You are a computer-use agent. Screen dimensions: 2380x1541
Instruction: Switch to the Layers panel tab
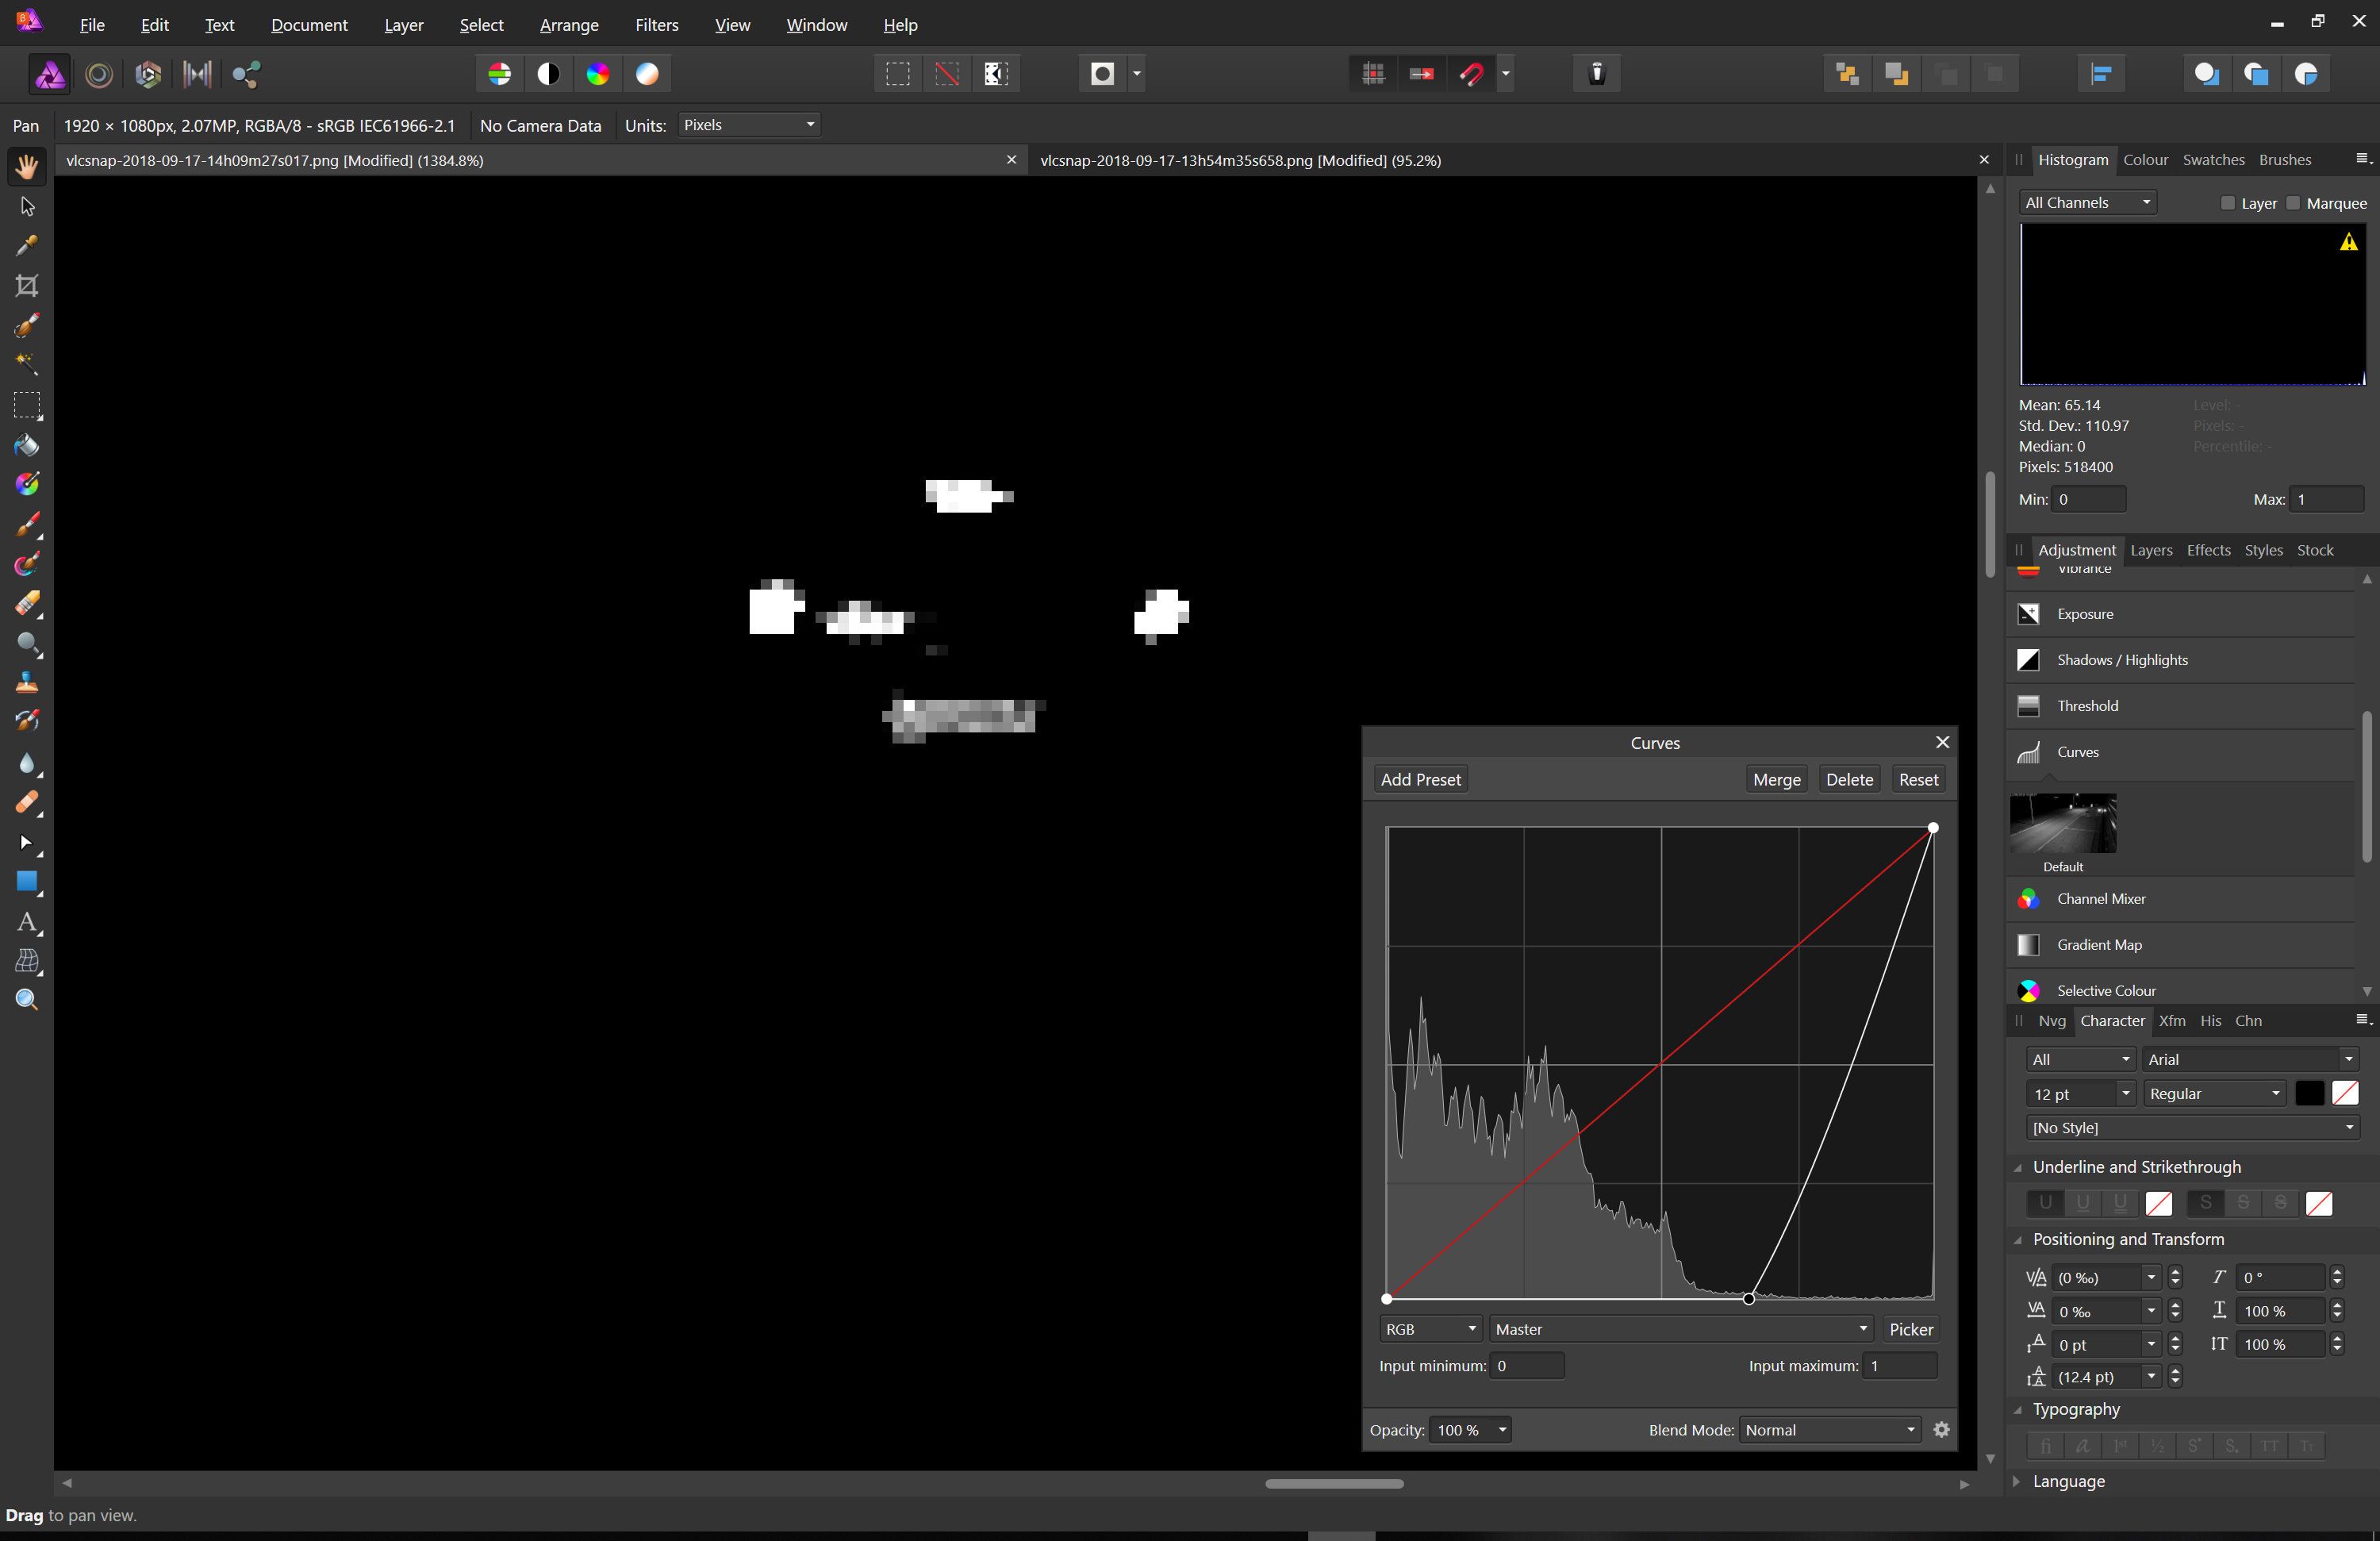[x=2151, y=550]
